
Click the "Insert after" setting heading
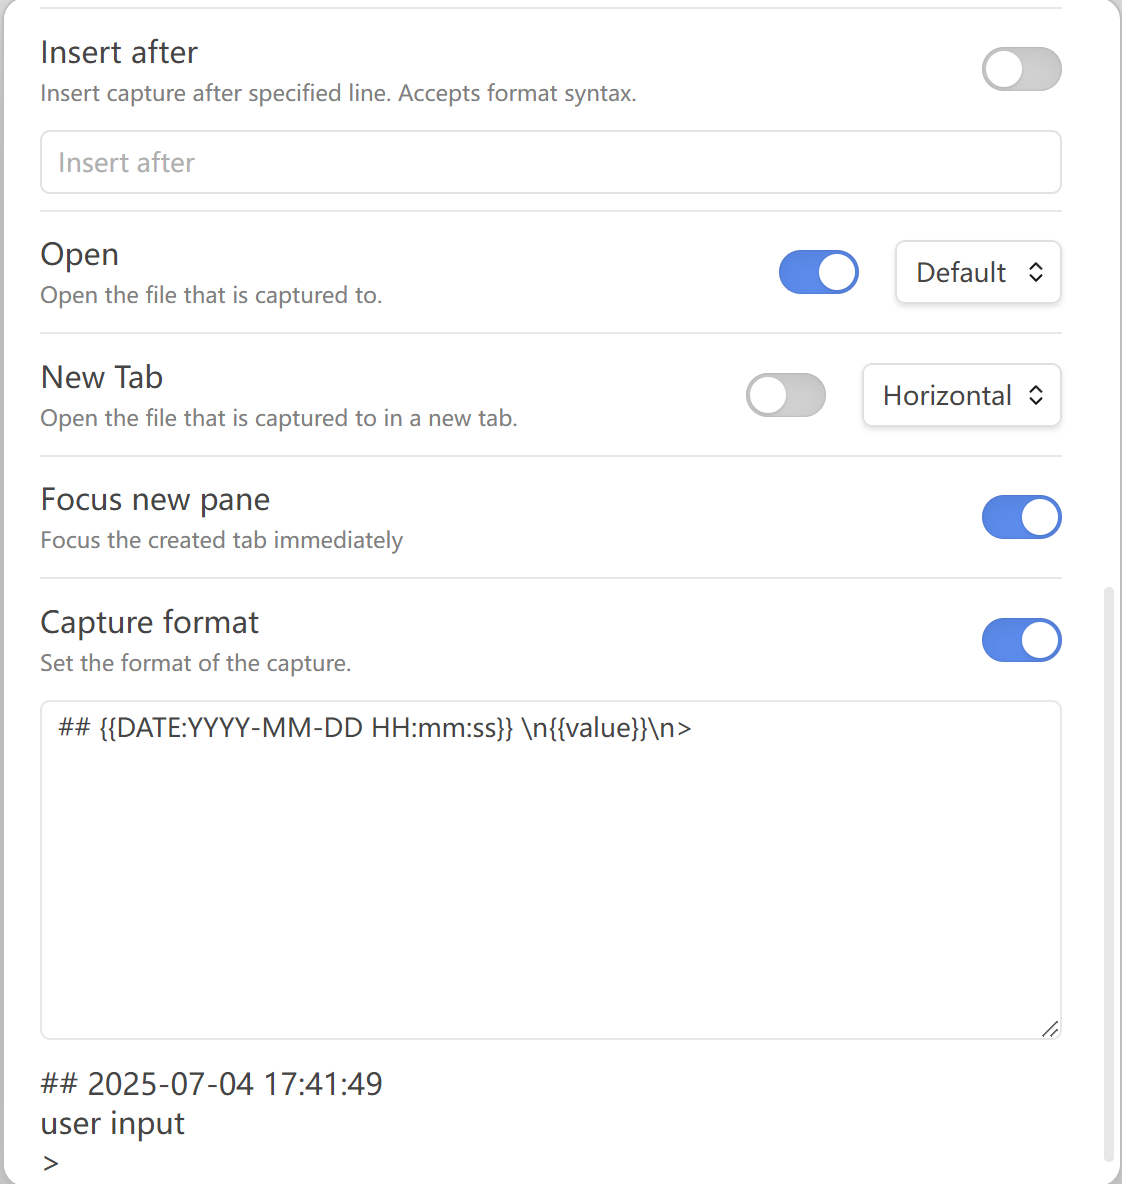click(119, 52)
